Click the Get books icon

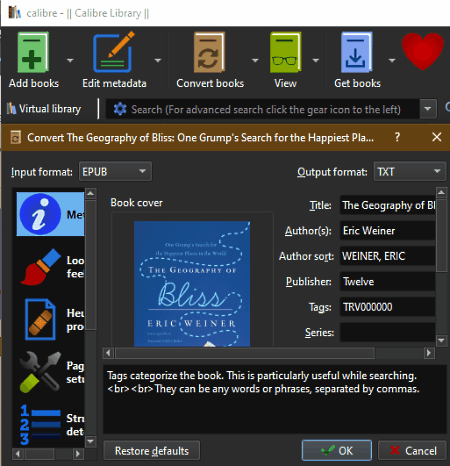pos(356,52)
